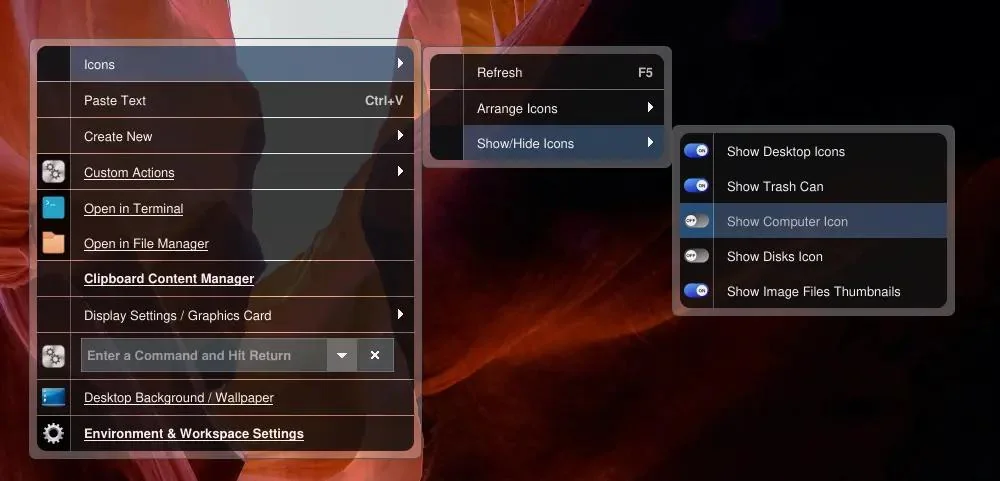Click the gears icon beside command input
Screen dimensions: 1000x481
click(x=54, y=355)
